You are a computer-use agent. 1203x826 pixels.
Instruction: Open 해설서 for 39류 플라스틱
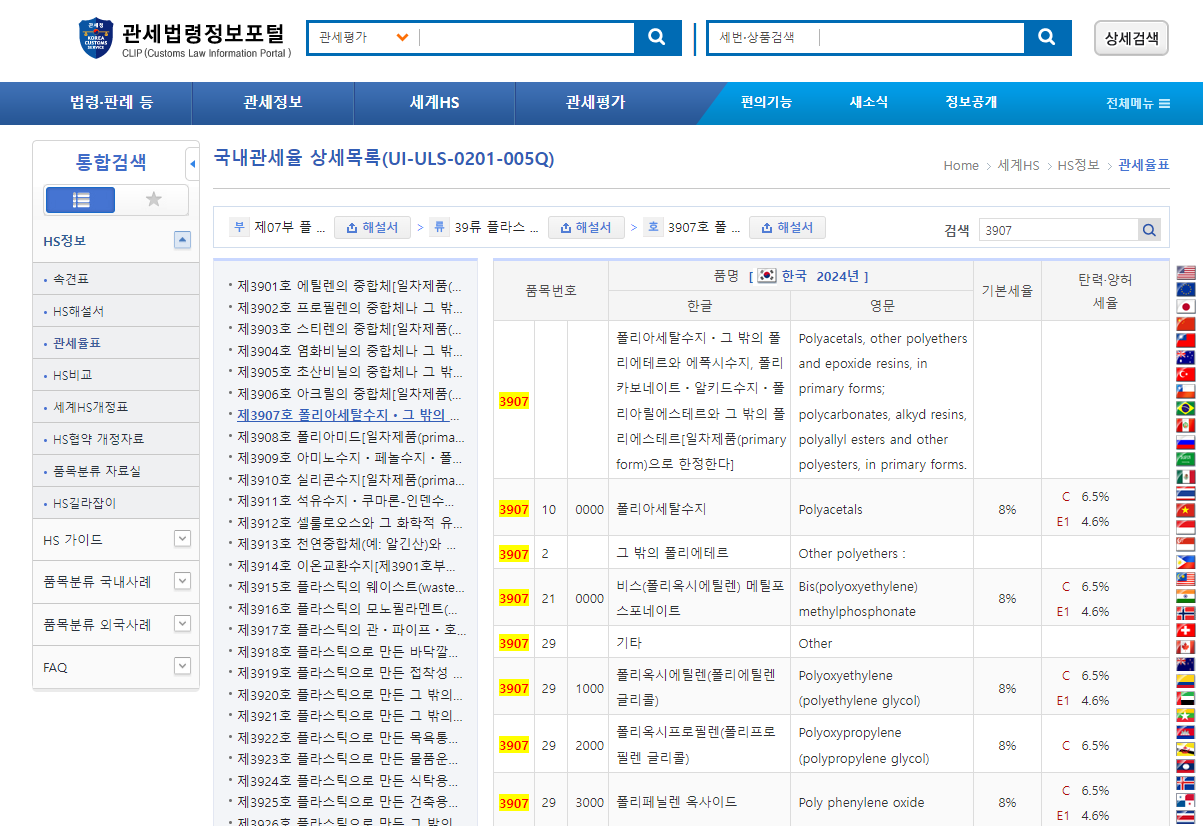[586, 228]
